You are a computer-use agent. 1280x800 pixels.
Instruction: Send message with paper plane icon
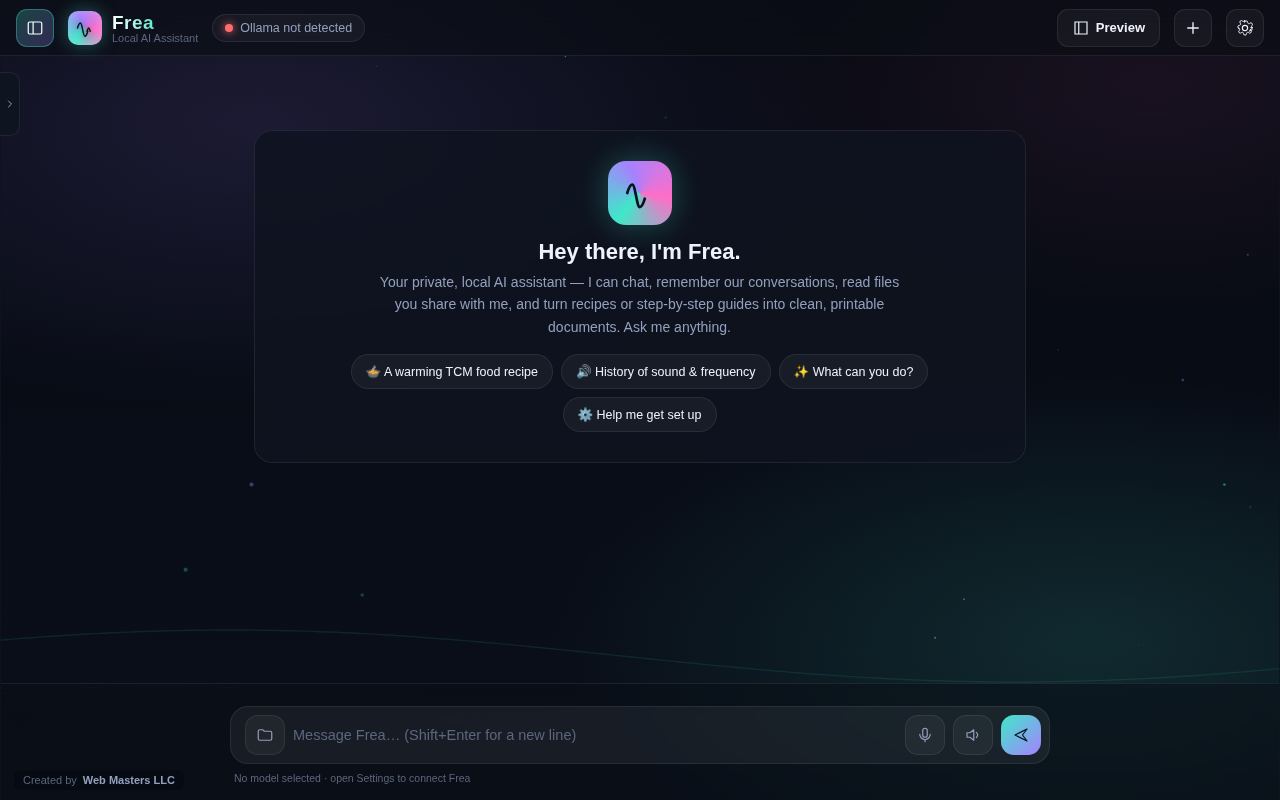pyautogui.click(x=1021, y=735)
